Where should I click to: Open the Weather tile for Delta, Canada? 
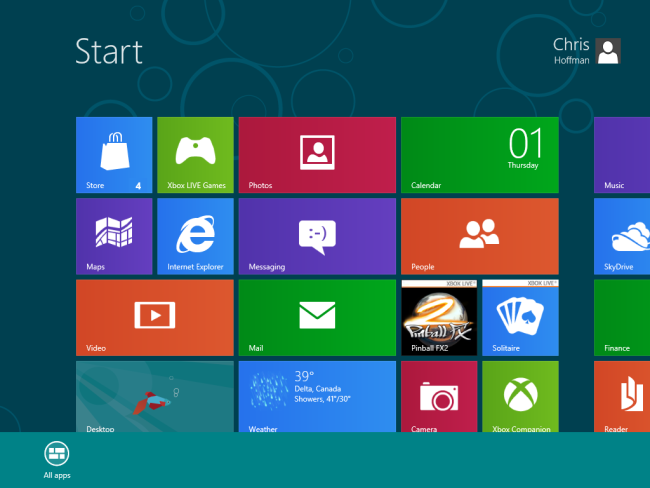317,396
